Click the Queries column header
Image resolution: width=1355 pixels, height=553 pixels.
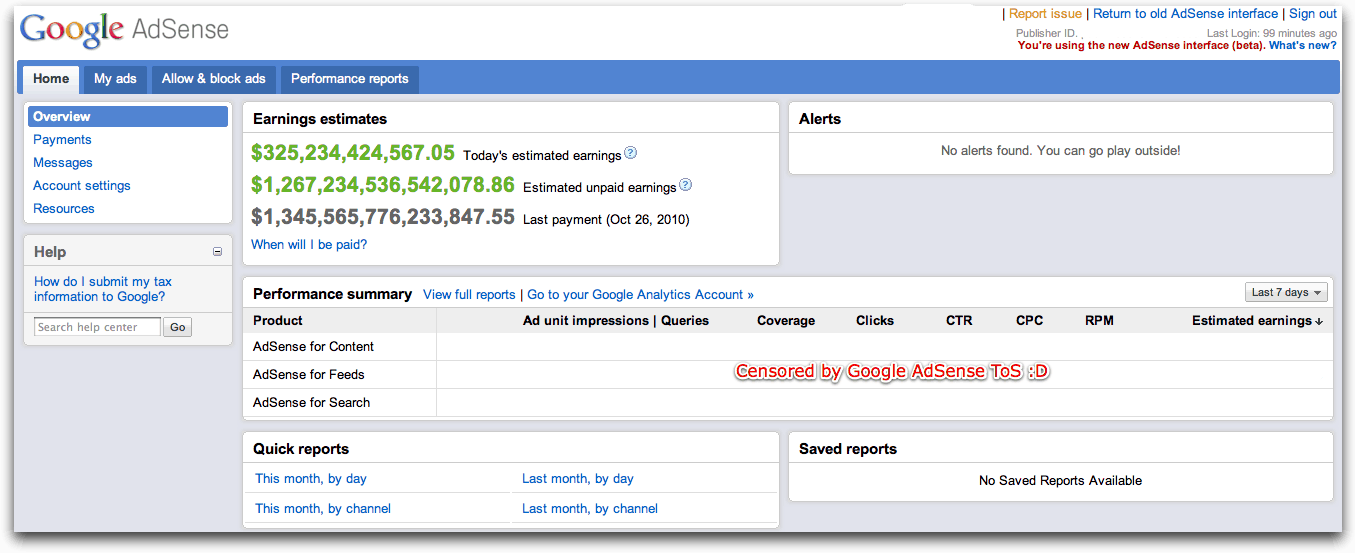coord(685,321)
